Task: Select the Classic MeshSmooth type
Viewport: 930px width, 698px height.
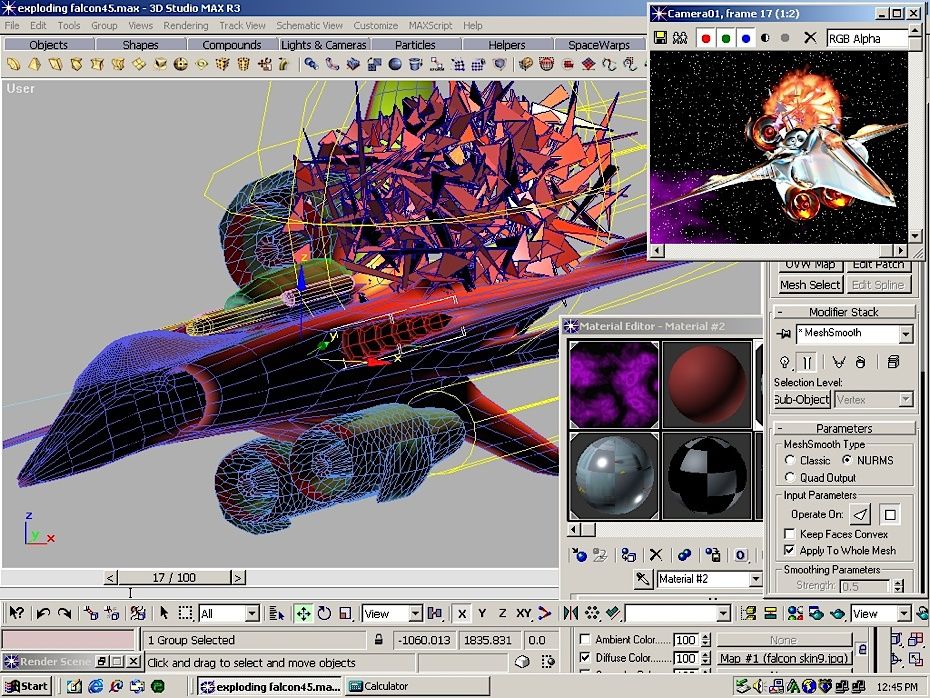Action: click(x=790, y=460)
